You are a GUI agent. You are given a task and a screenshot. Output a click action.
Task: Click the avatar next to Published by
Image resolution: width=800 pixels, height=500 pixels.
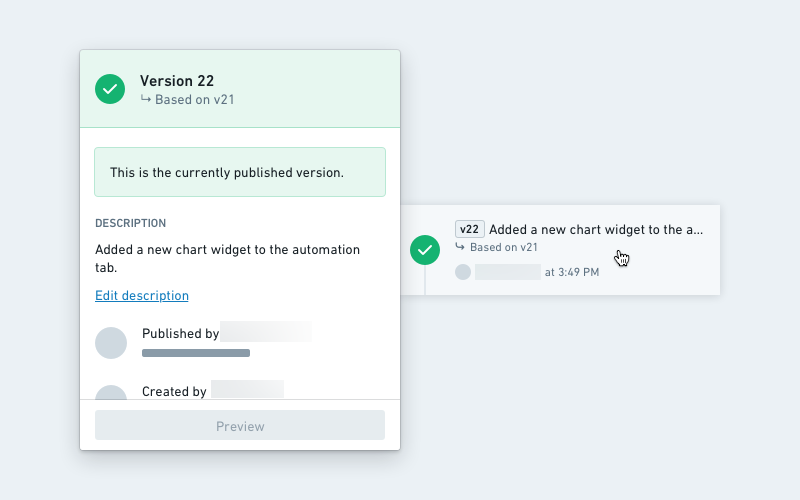click(111, 343)
